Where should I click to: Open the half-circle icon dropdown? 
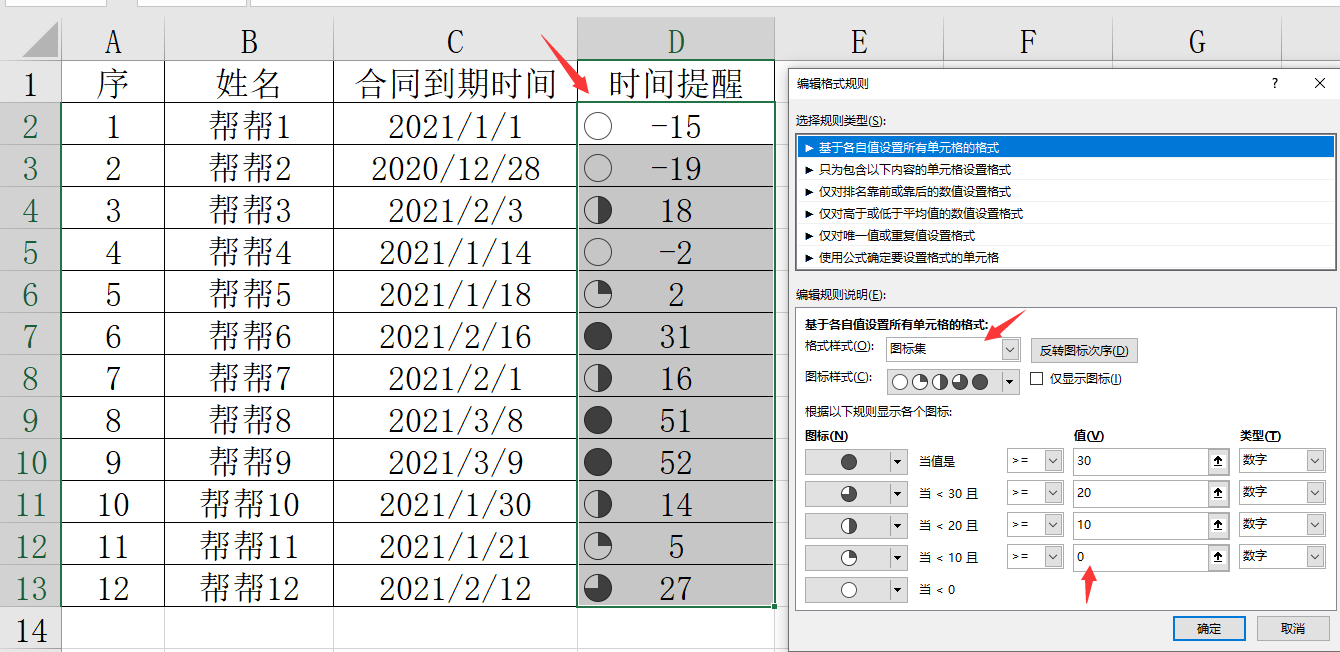(x=897, y=525)
